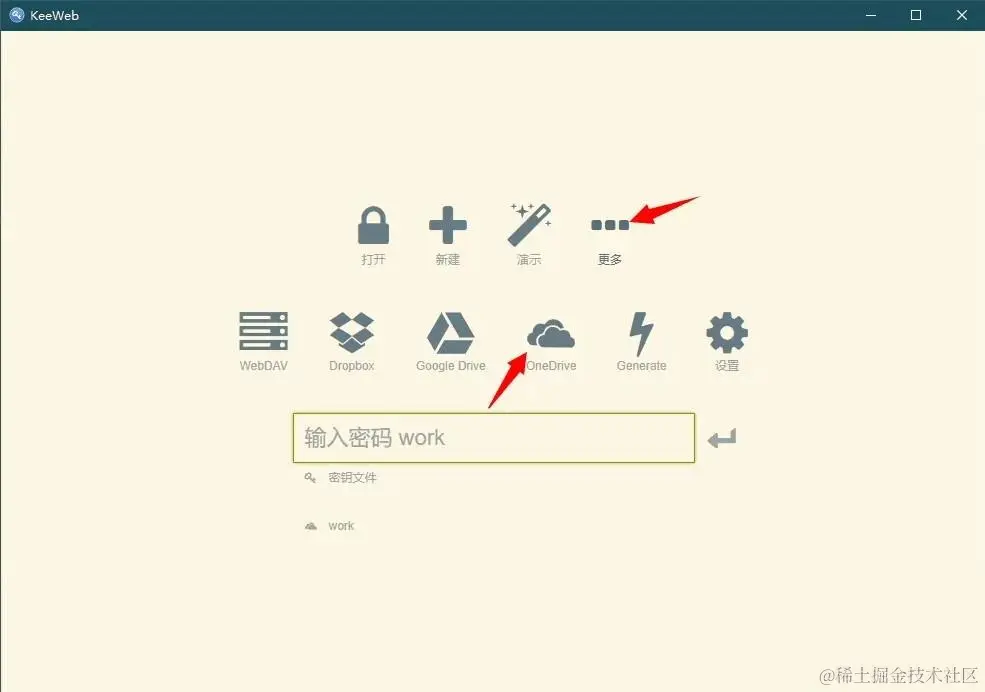The width and height of the screenshot is (985, 692).
Task: Create a new database with plus icon
Action: 447,225
